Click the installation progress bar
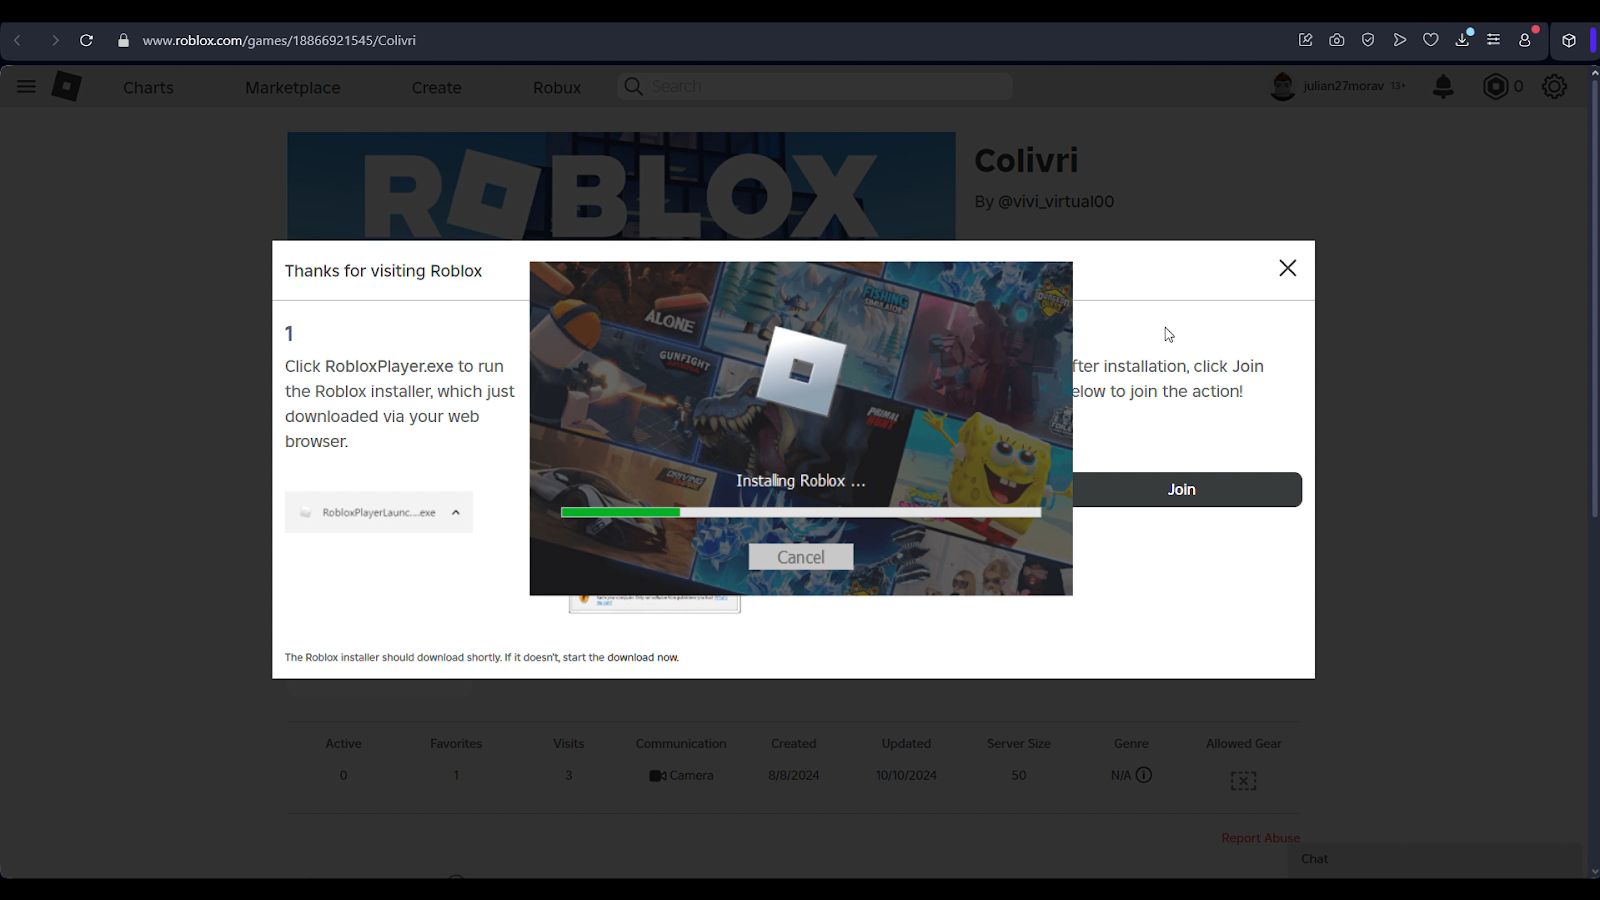Image resolution: width=1600 pixels, height=900 pixels. click(x=801, y=512)
